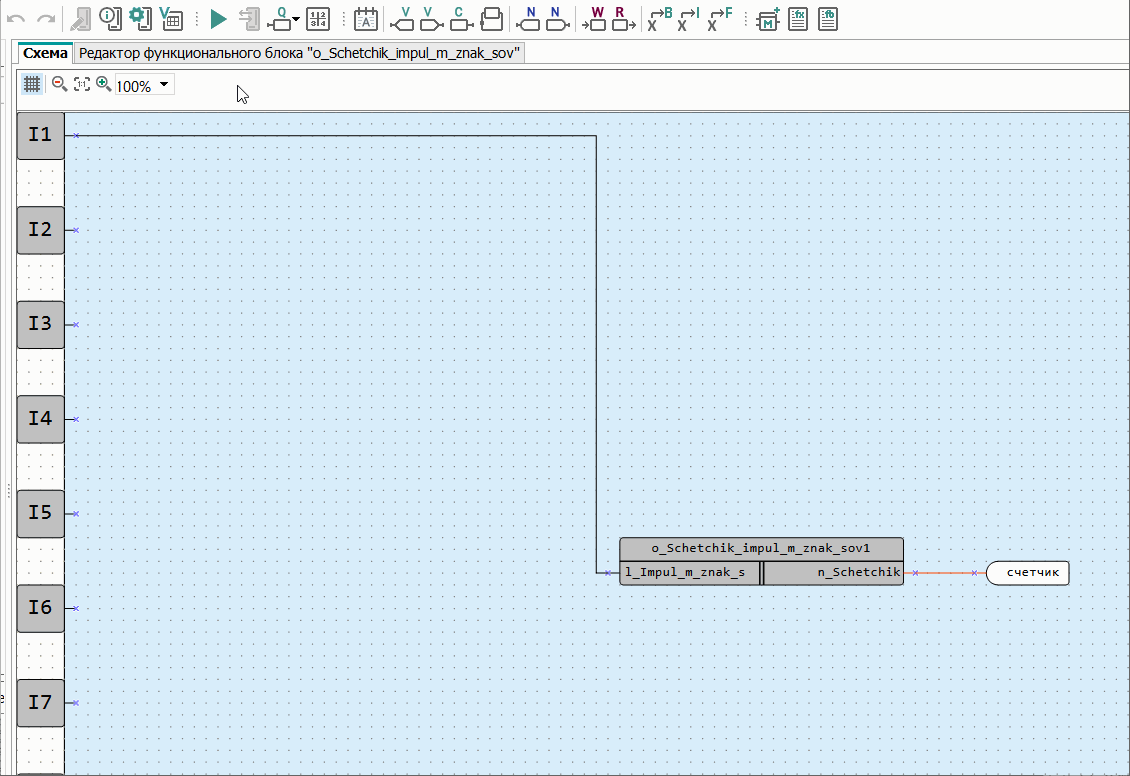Select input block I1
Screen dimensions: 1130x776
pos(40,135)
